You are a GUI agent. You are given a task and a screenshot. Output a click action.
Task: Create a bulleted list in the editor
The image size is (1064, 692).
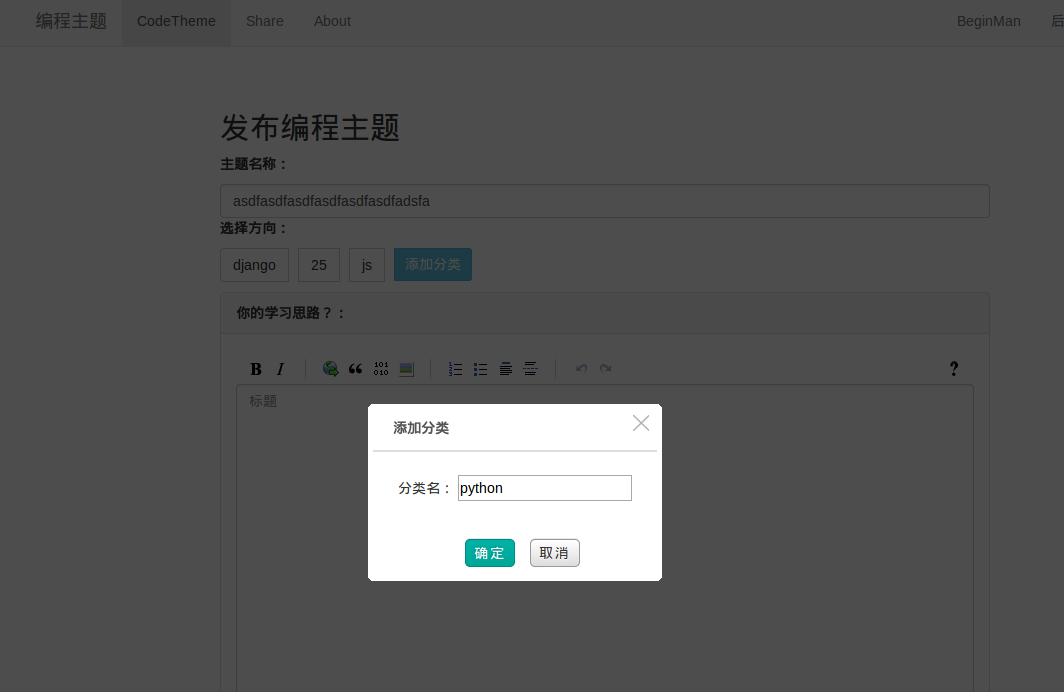click(480, 369)
